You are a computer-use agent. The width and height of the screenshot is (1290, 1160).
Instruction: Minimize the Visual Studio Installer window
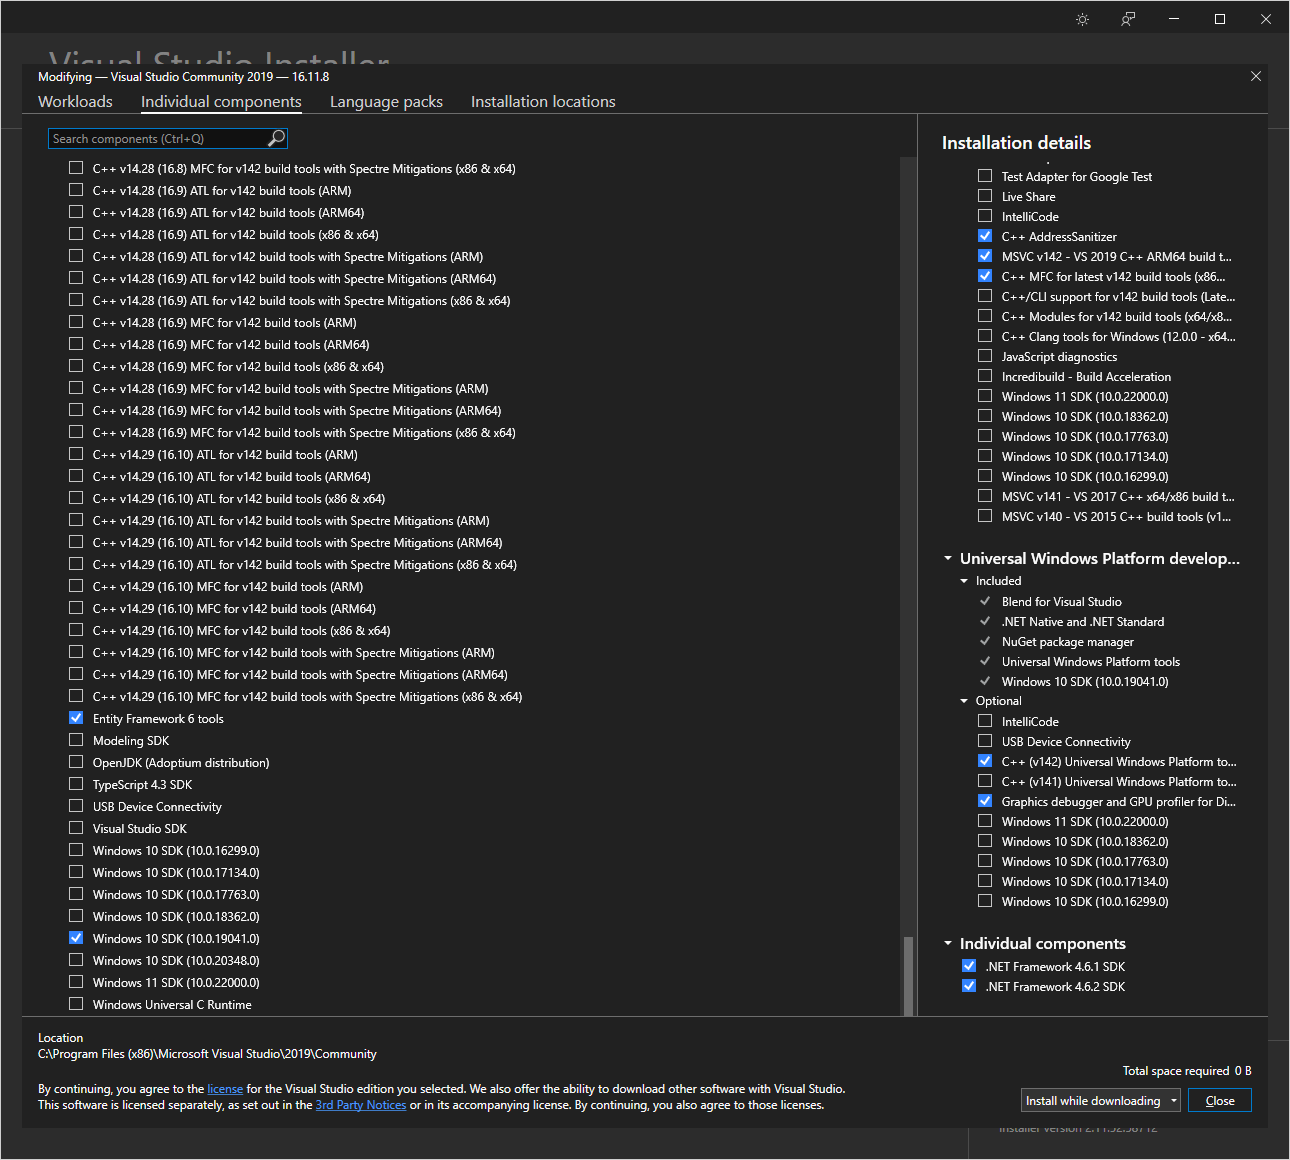pos(1174,19)
